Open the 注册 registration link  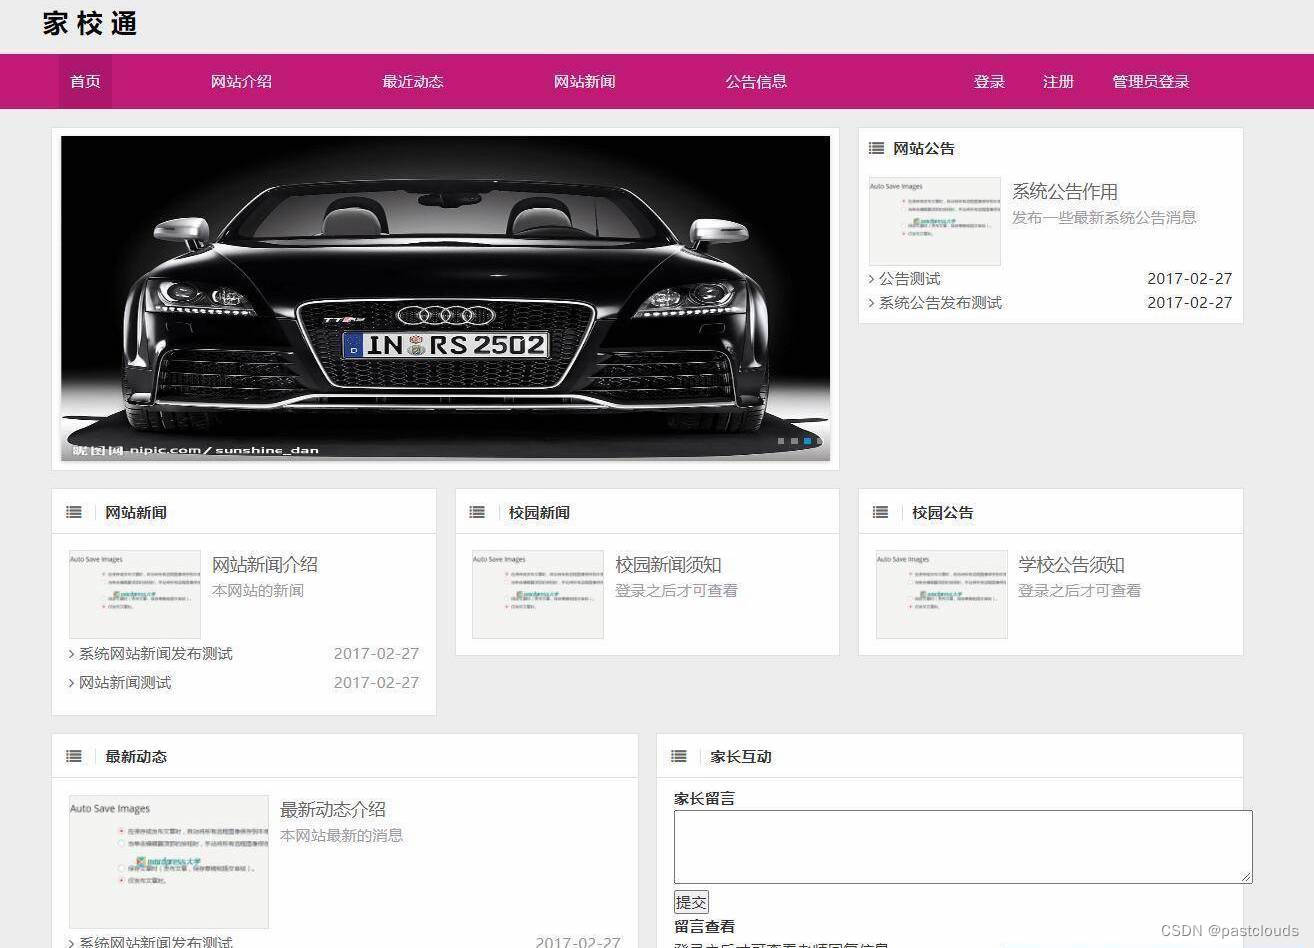[1057, 81]
